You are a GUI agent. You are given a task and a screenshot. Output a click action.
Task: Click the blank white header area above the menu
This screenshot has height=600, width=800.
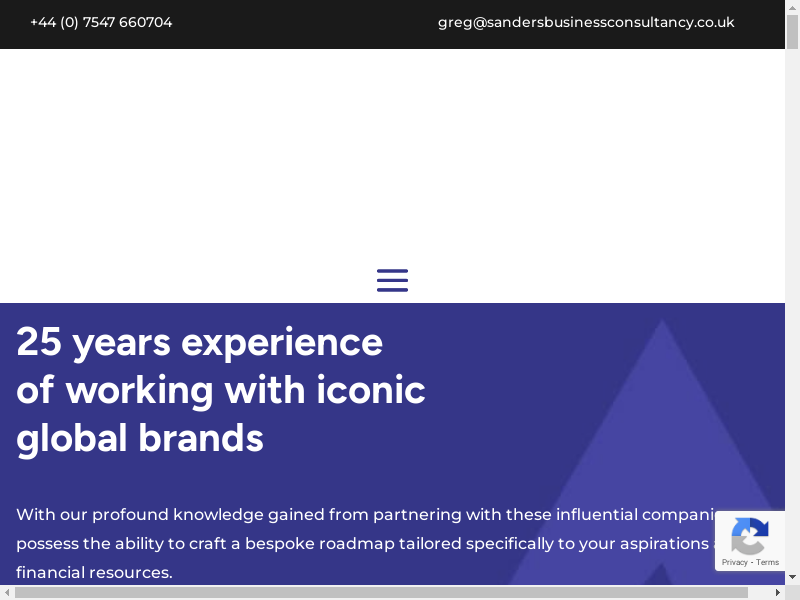[x=392, y=150]
